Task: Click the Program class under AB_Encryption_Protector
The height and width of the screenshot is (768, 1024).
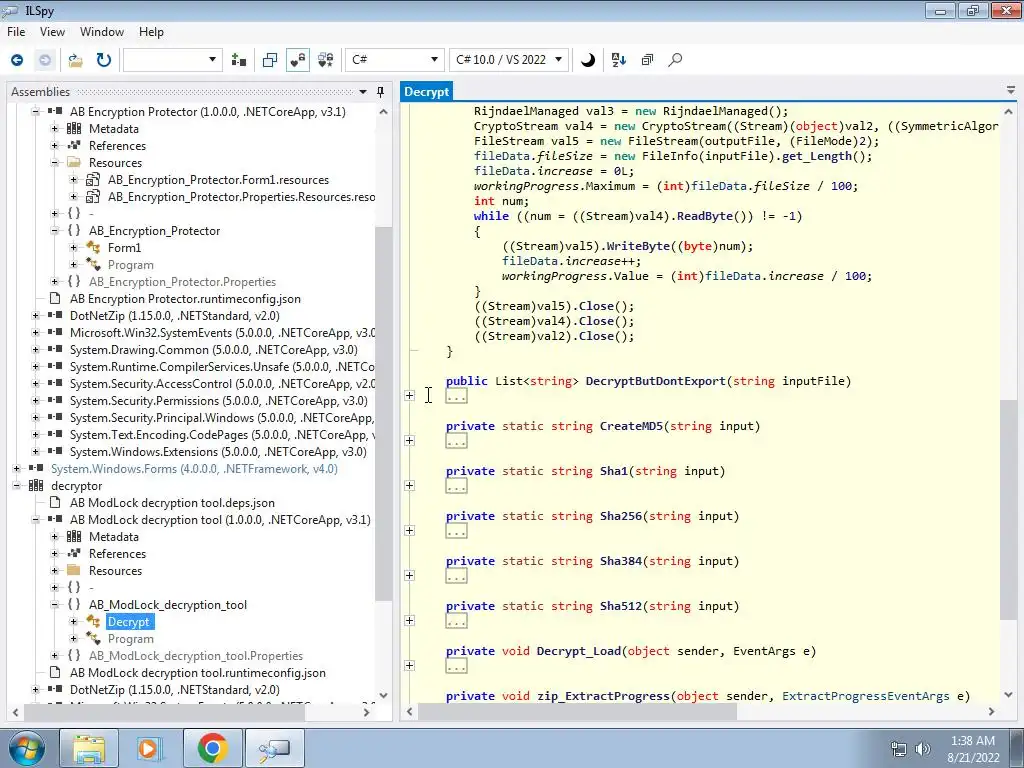Action: tap(131, 264)
